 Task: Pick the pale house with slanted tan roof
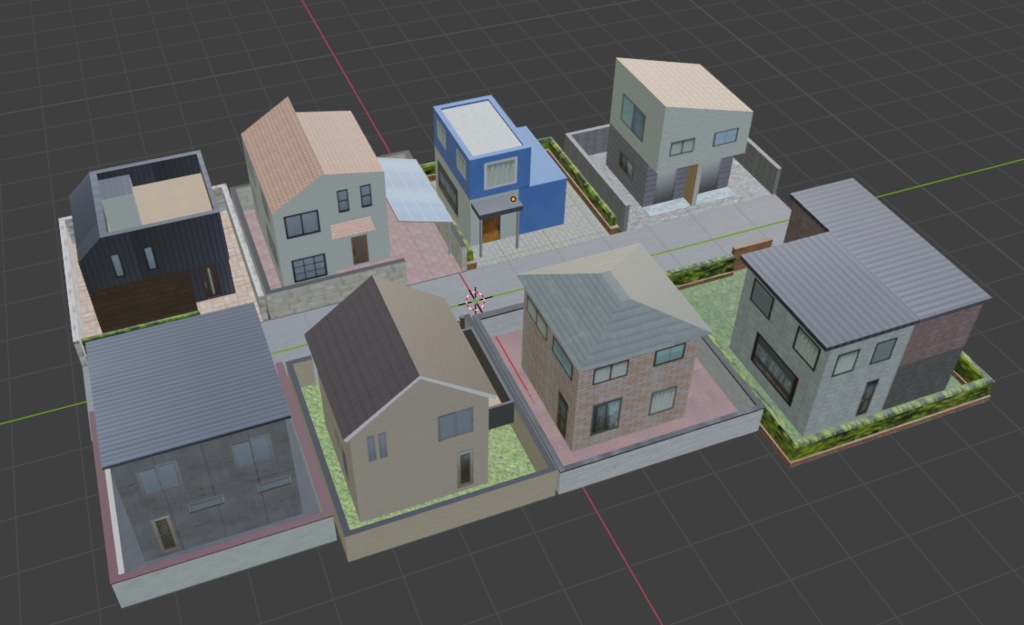coord(680,132)
